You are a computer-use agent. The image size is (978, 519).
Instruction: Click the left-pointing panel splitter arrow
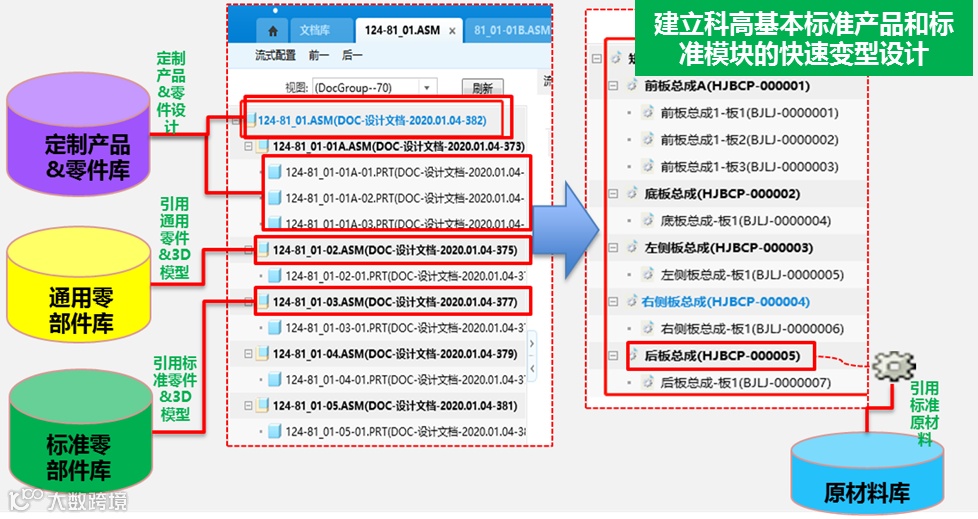532,369
